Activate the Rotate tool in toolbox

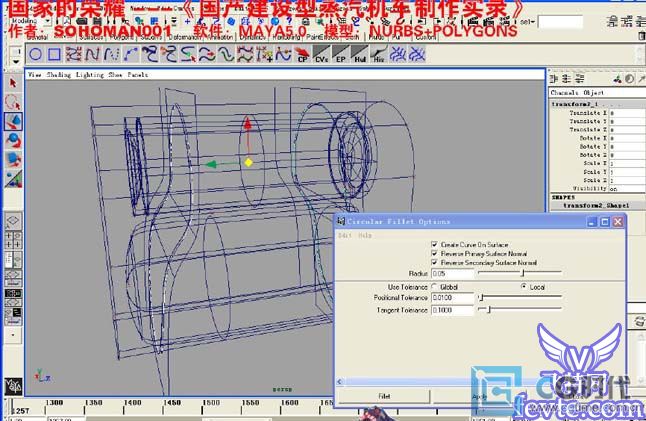13,141
